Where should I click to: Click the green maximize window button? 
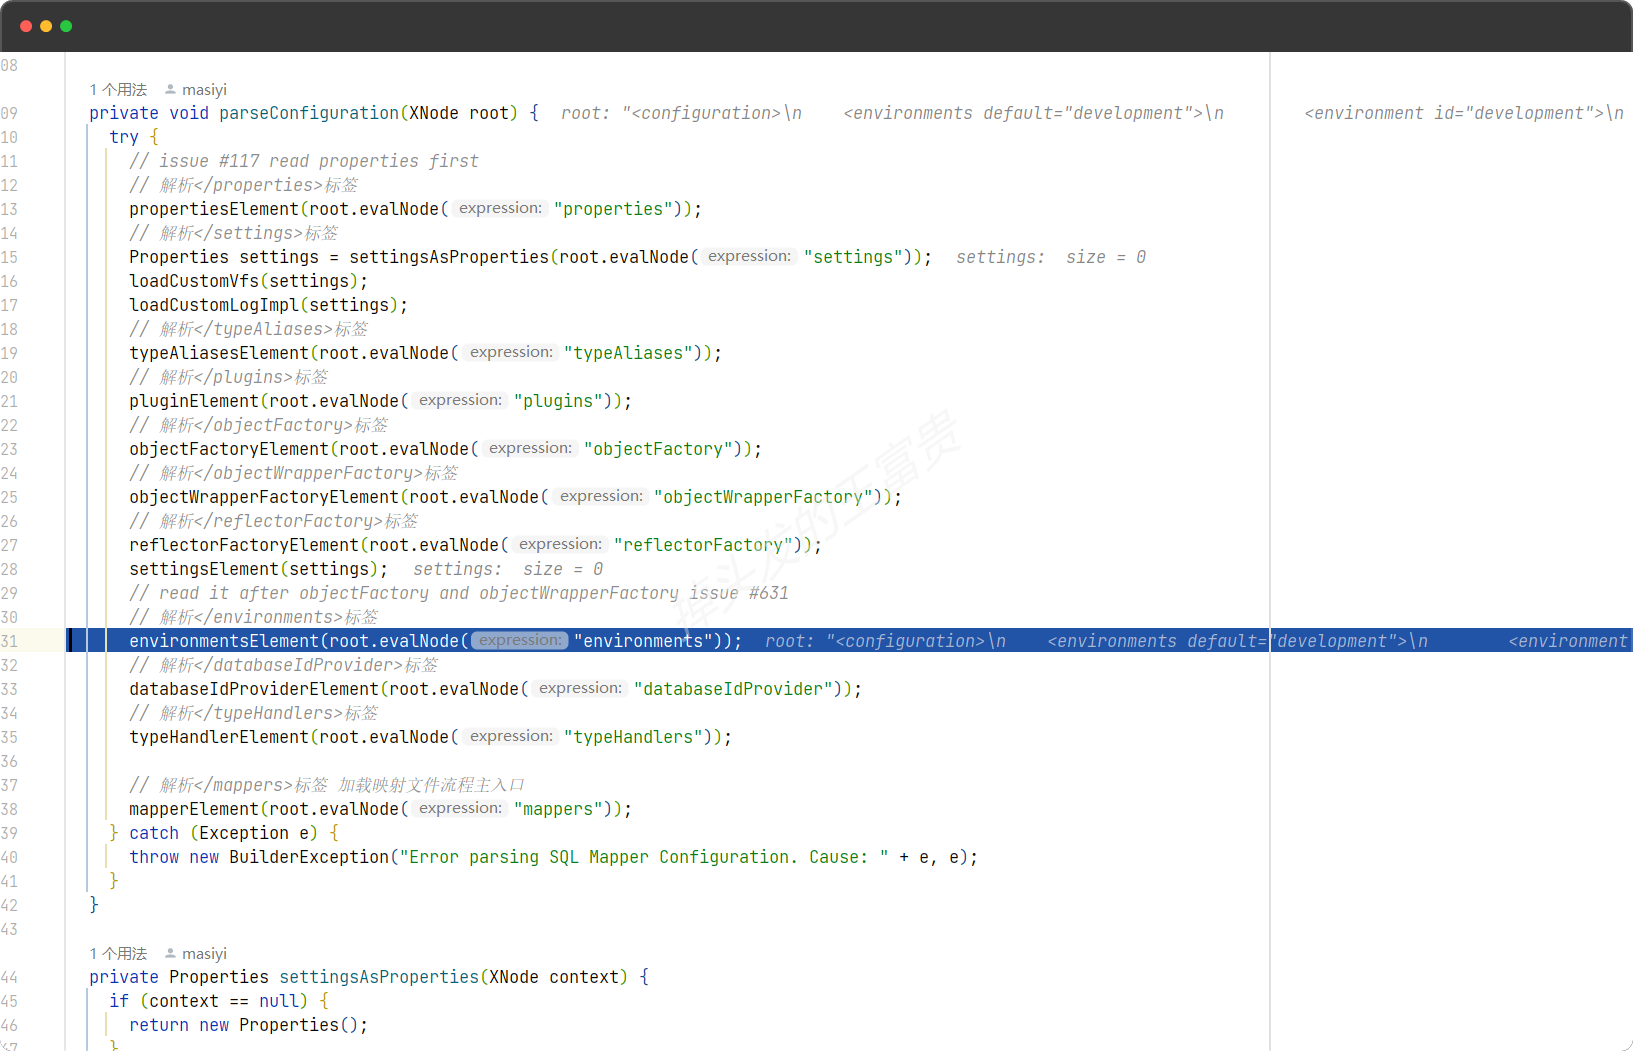(x=66, y=26)
